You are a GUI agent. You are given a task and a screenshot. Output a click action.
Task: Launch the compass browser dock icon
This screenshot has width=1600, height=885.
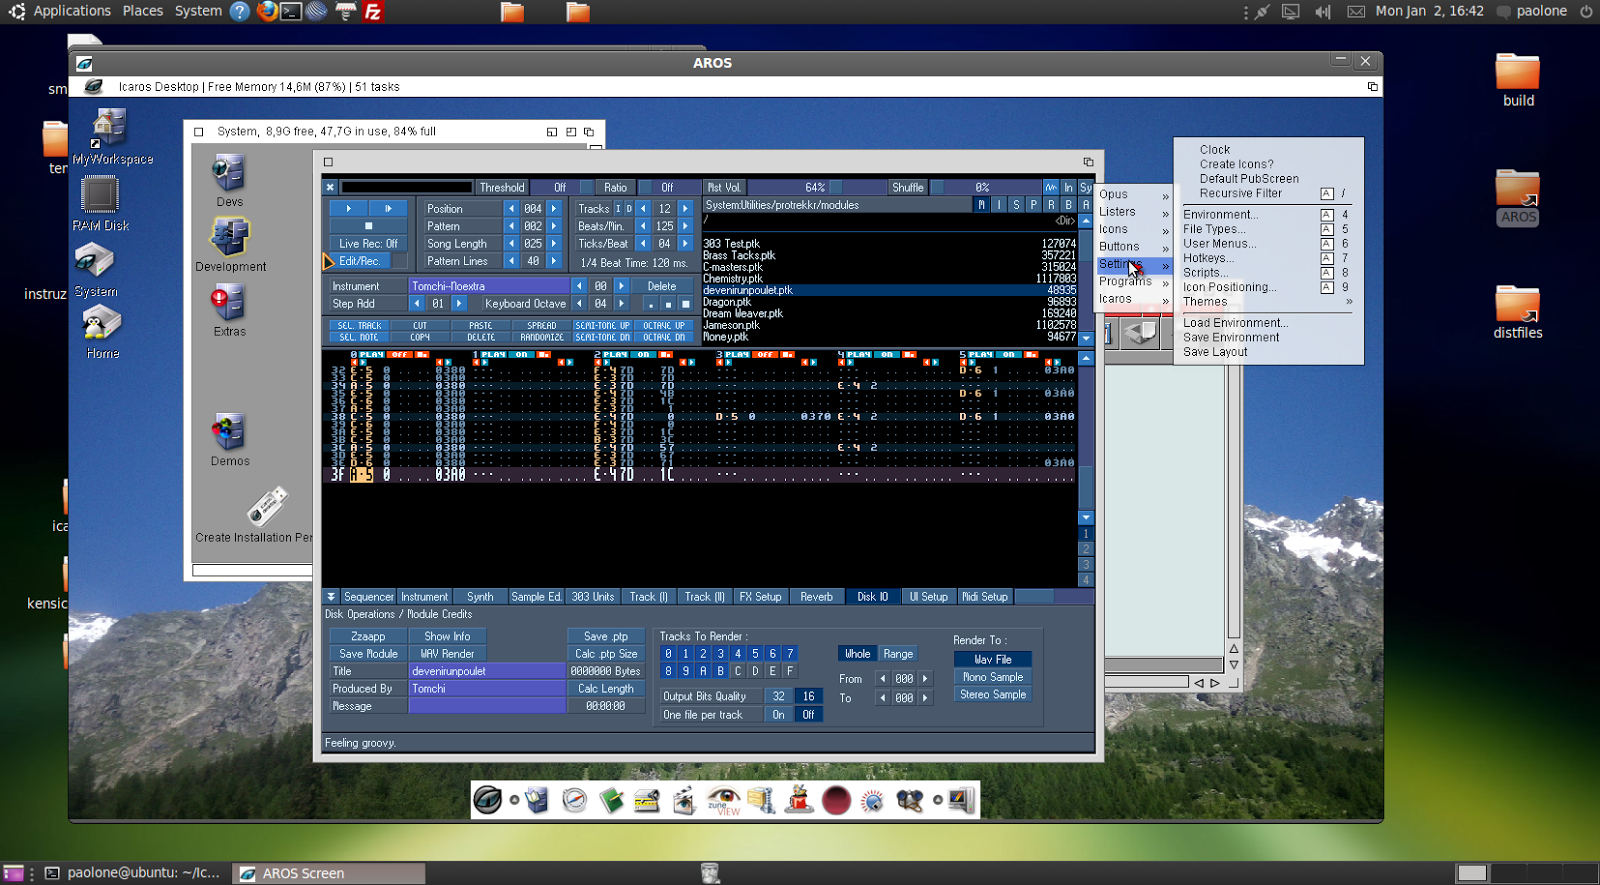pos(574,800)
